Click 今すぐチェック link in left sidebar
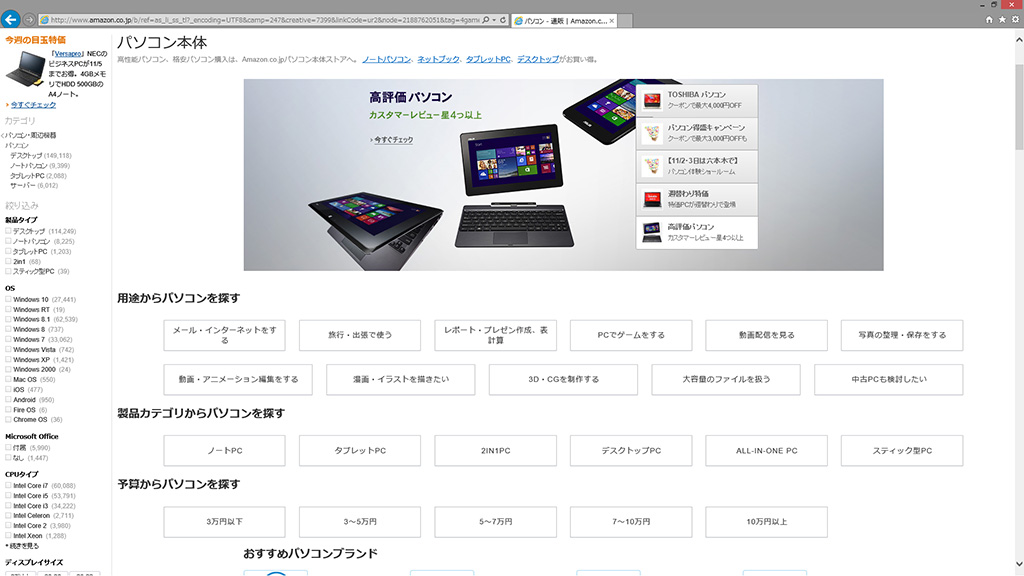Screen dimensions: 1024x576 [x=33, y=104]
